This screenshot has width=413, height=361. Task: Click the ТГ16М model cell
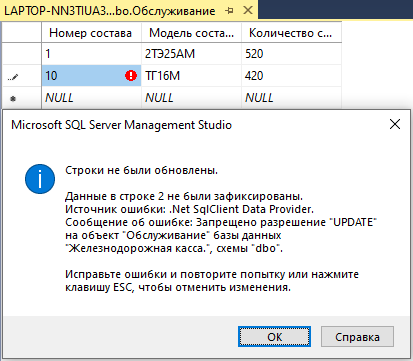[x=191, y=76]
